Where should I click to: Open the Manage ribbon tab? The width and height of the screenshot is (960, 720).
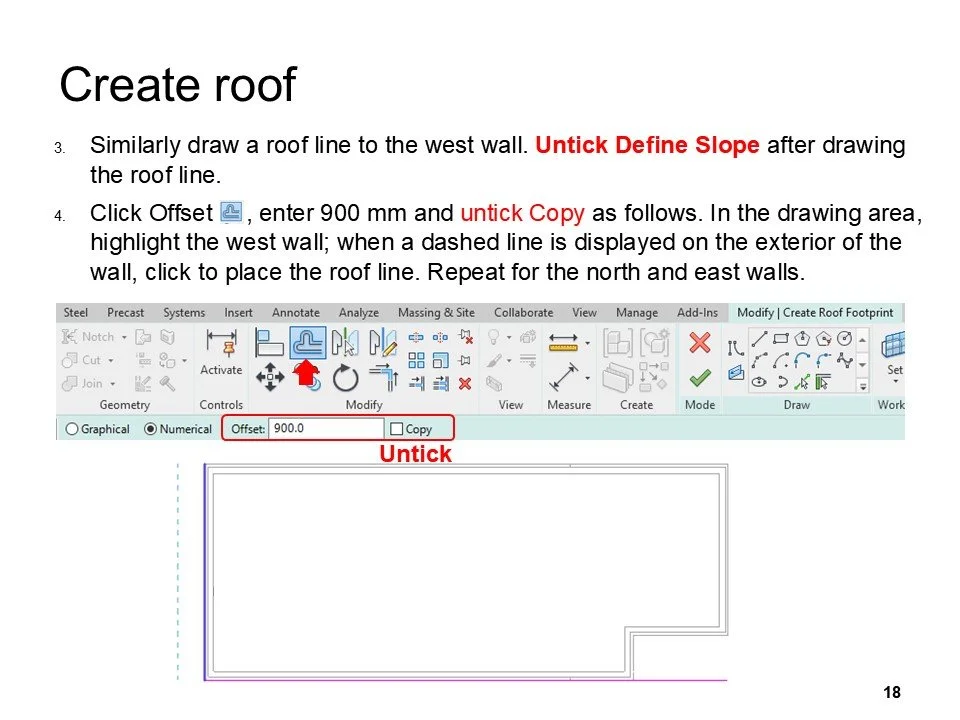(x=637, y=312)
